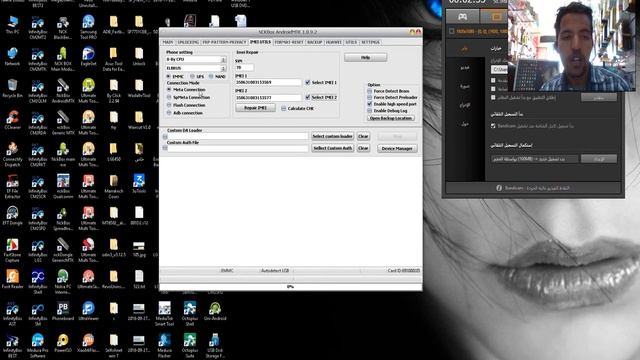Open the Recycle Bin icon
This screenshot has height=360, width=640.
(x=12, y=88)
